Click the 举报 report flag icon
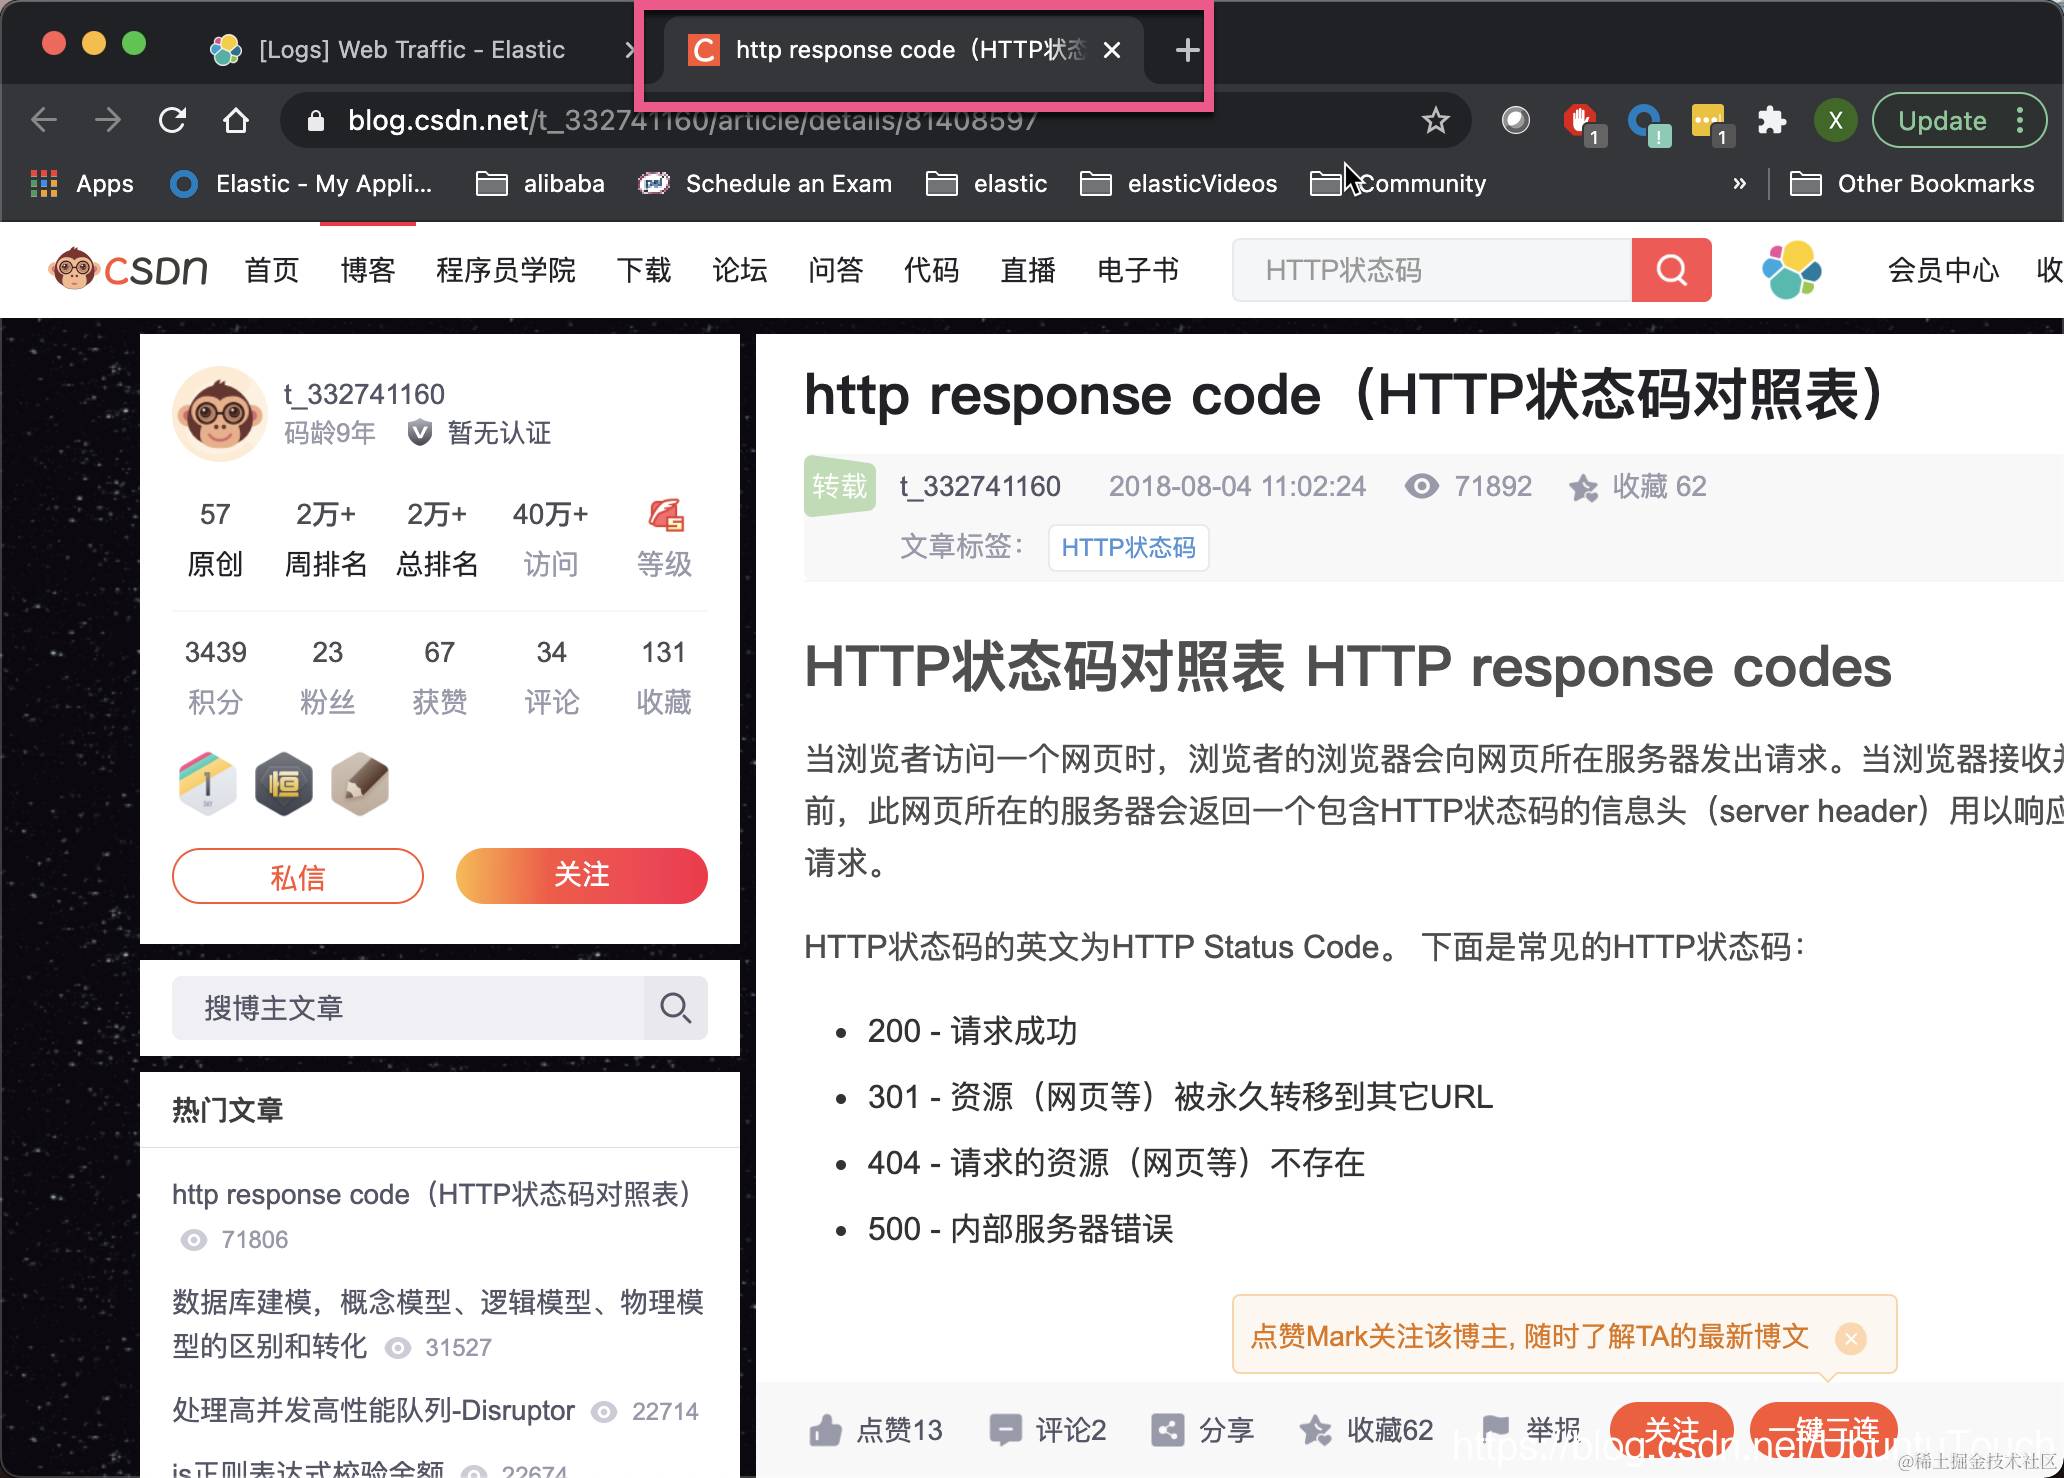This screenshot has width=2064, height=1478. 1495,1428
